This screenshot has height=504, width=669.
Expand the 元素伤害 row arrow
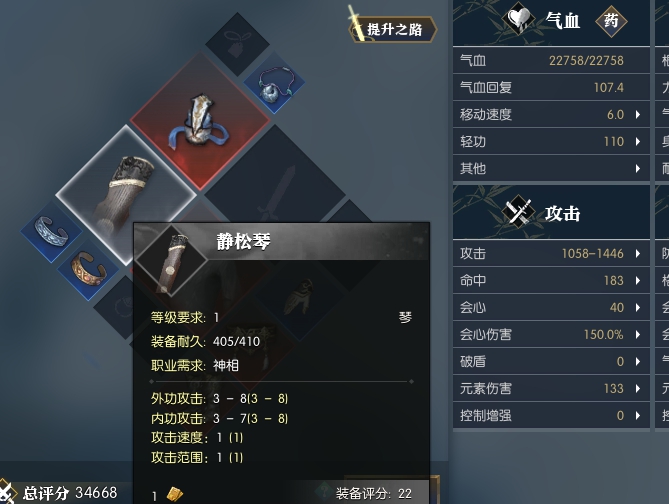click(638, 388)
